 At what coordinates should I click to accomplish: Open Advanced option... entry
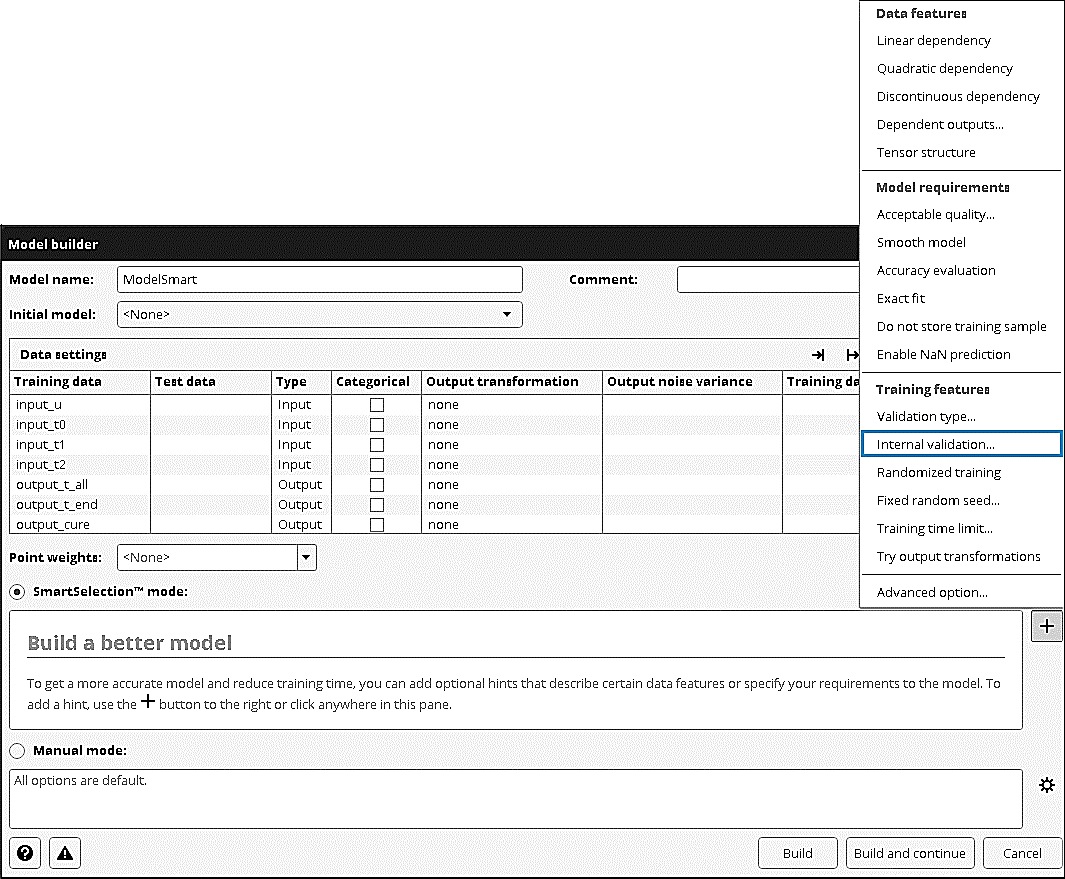coord(932,592)
